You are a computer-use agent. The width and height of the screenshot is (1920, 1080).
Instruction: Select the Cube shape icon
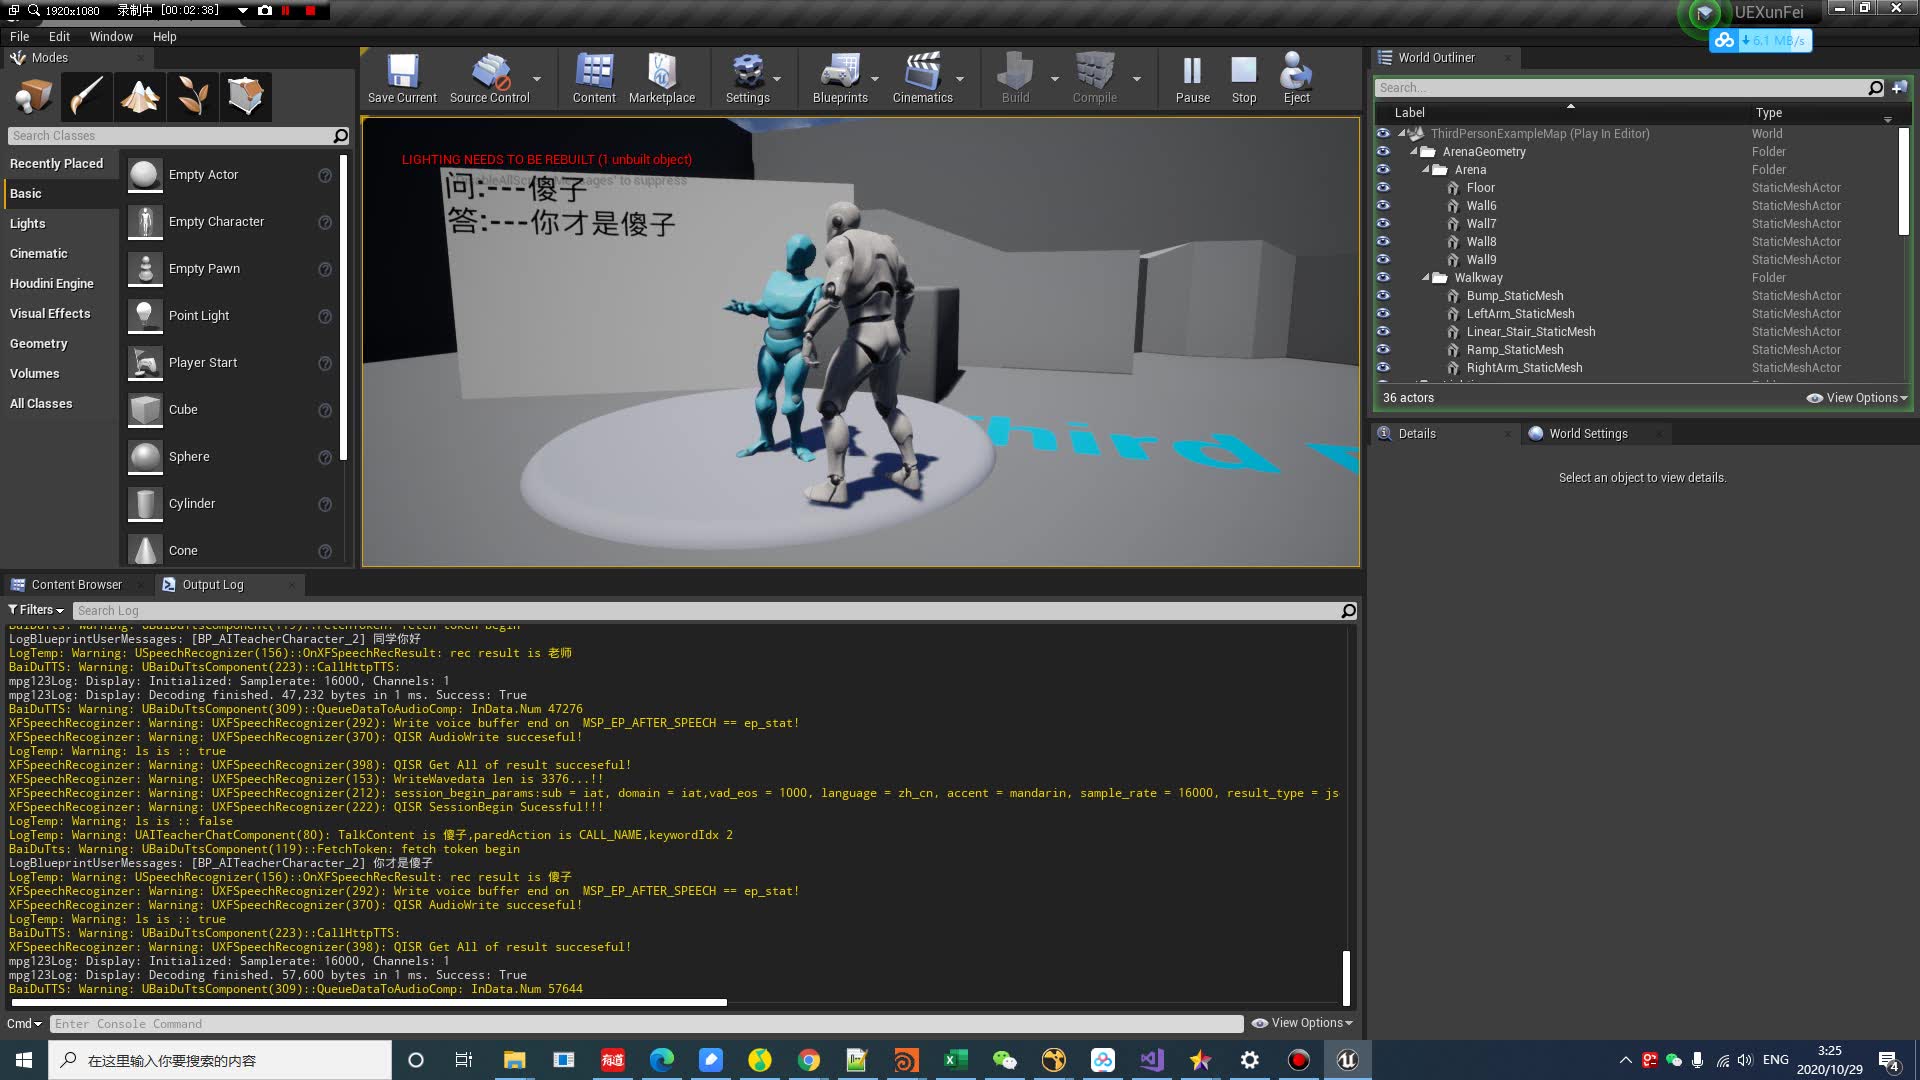(x=145, y=410)
